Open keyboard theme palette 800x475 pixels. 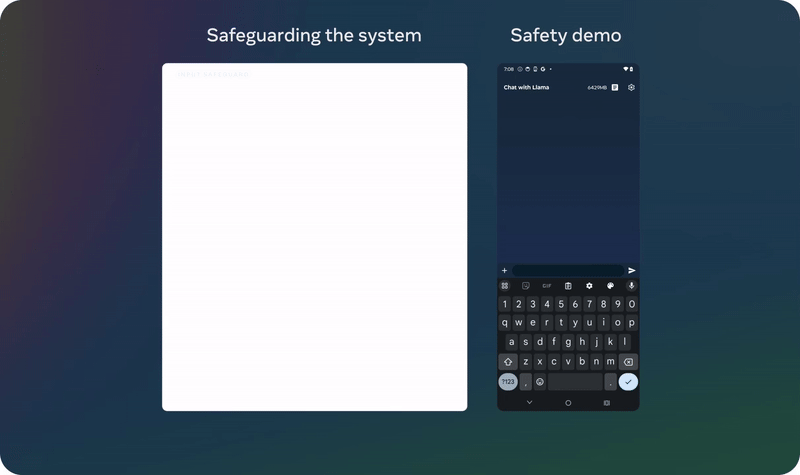610,286
